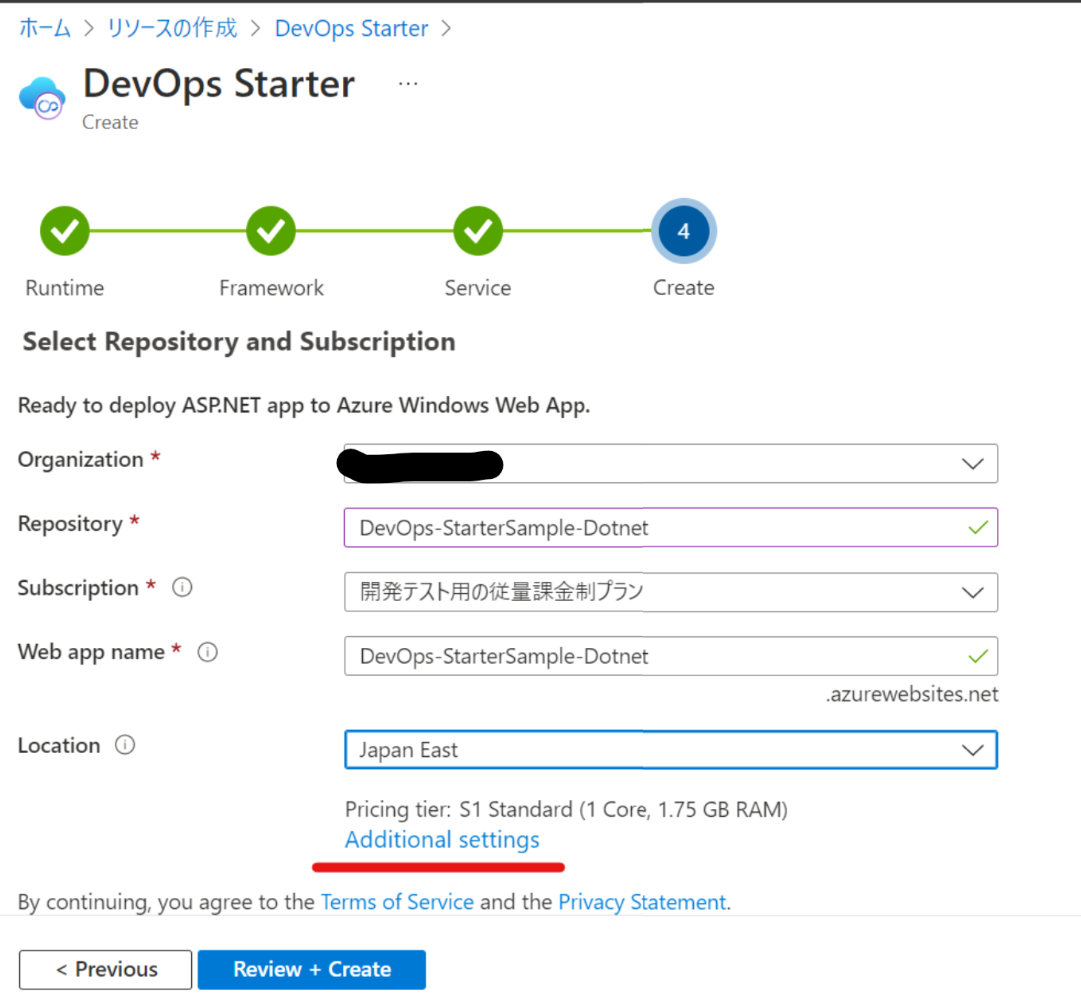
Task: Select the Service step label
Action: tap(478, 288)
